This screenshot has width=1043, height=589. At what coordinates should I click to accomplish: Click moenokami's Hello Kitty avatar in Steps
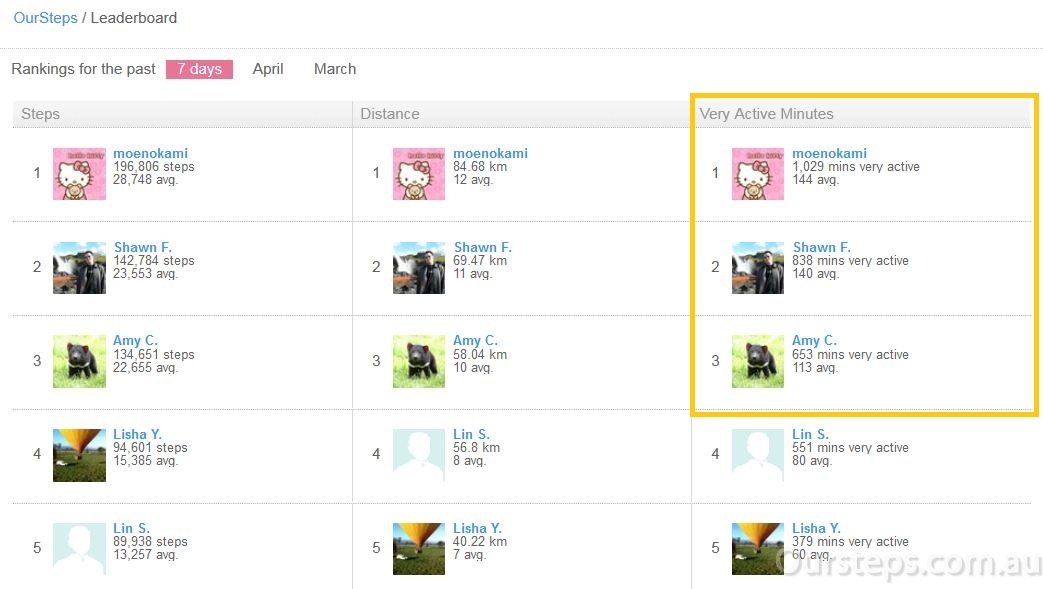(79, 174)
